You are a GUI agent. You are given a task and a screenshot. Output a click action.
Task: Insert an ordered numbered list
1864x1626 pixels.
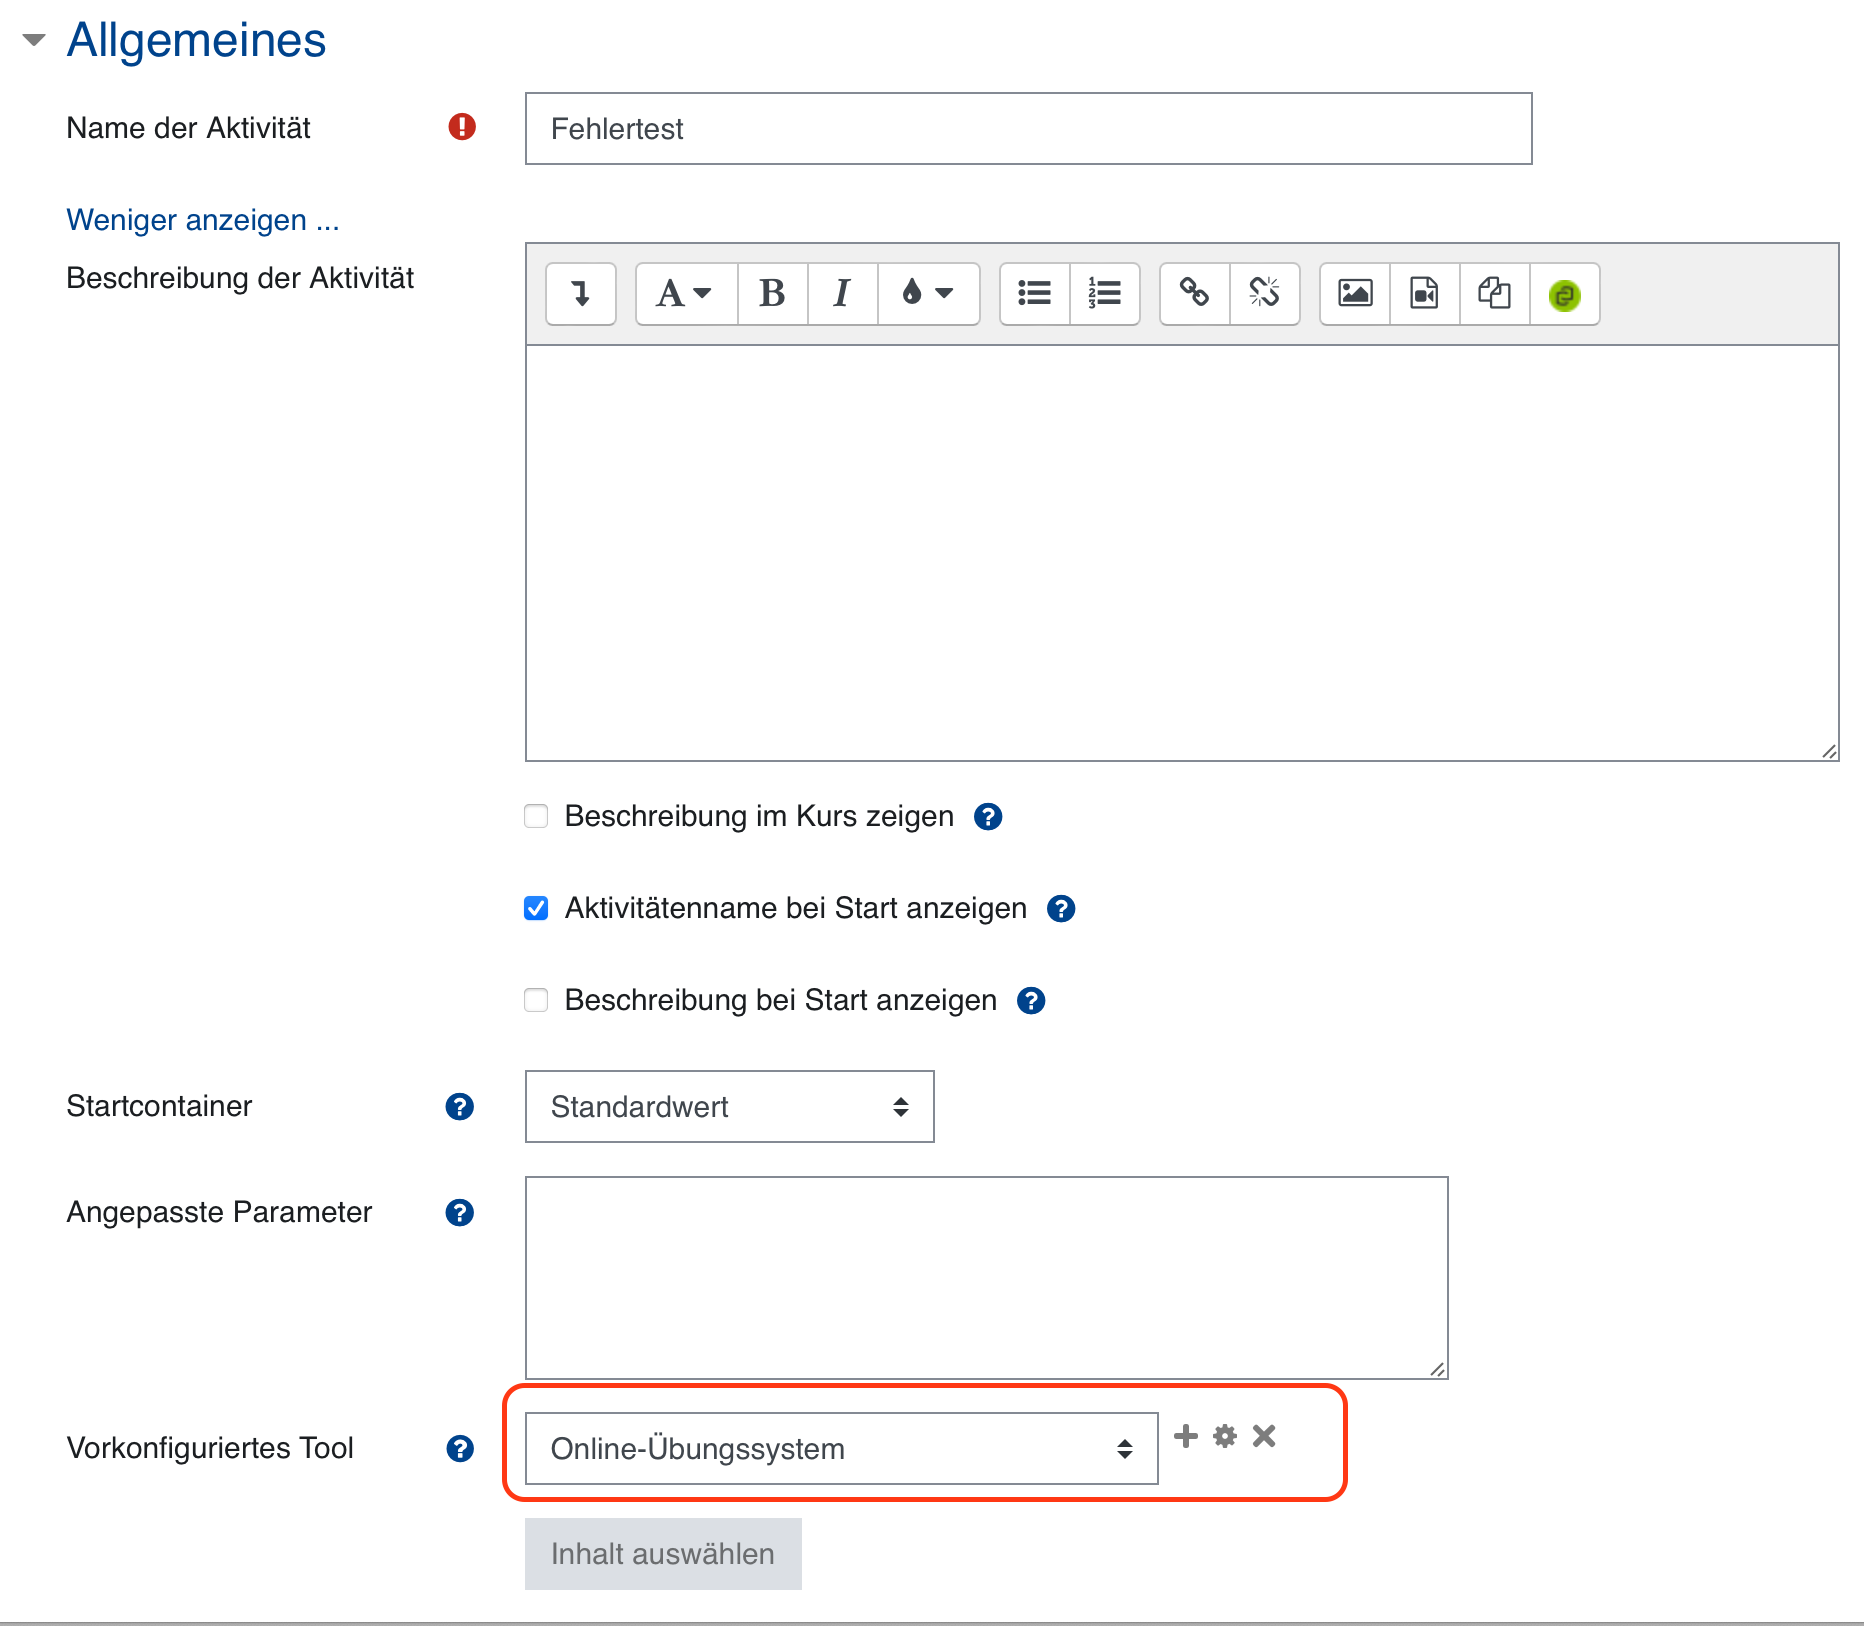[1104, 294]
